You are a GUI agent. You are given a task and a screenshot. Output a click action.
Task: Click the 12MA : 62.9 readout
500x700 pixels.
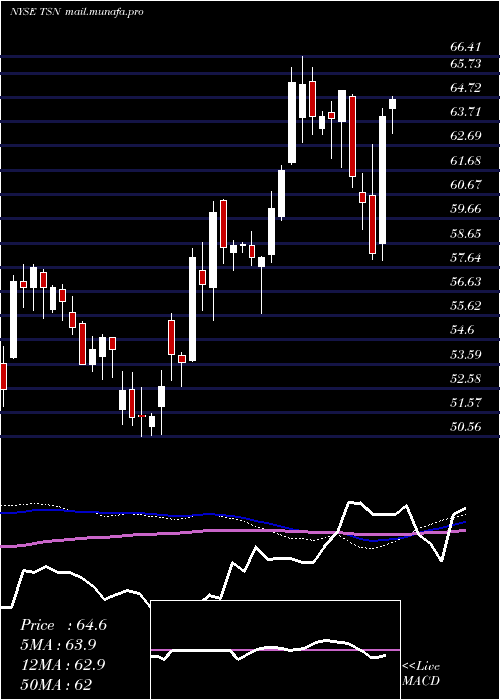(x=63, y=665)
